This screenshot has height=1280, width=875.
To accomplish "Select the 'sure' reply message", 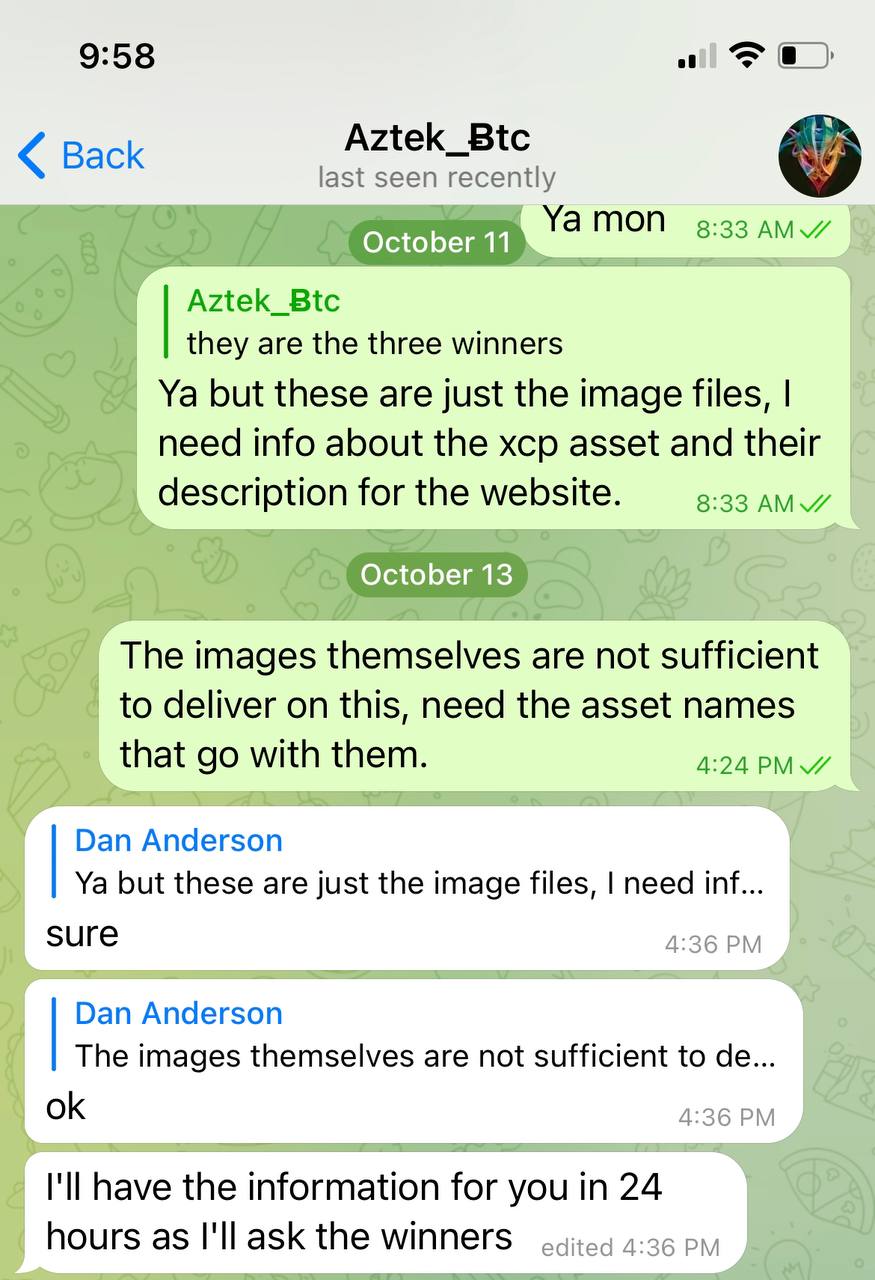I will 407,888.
